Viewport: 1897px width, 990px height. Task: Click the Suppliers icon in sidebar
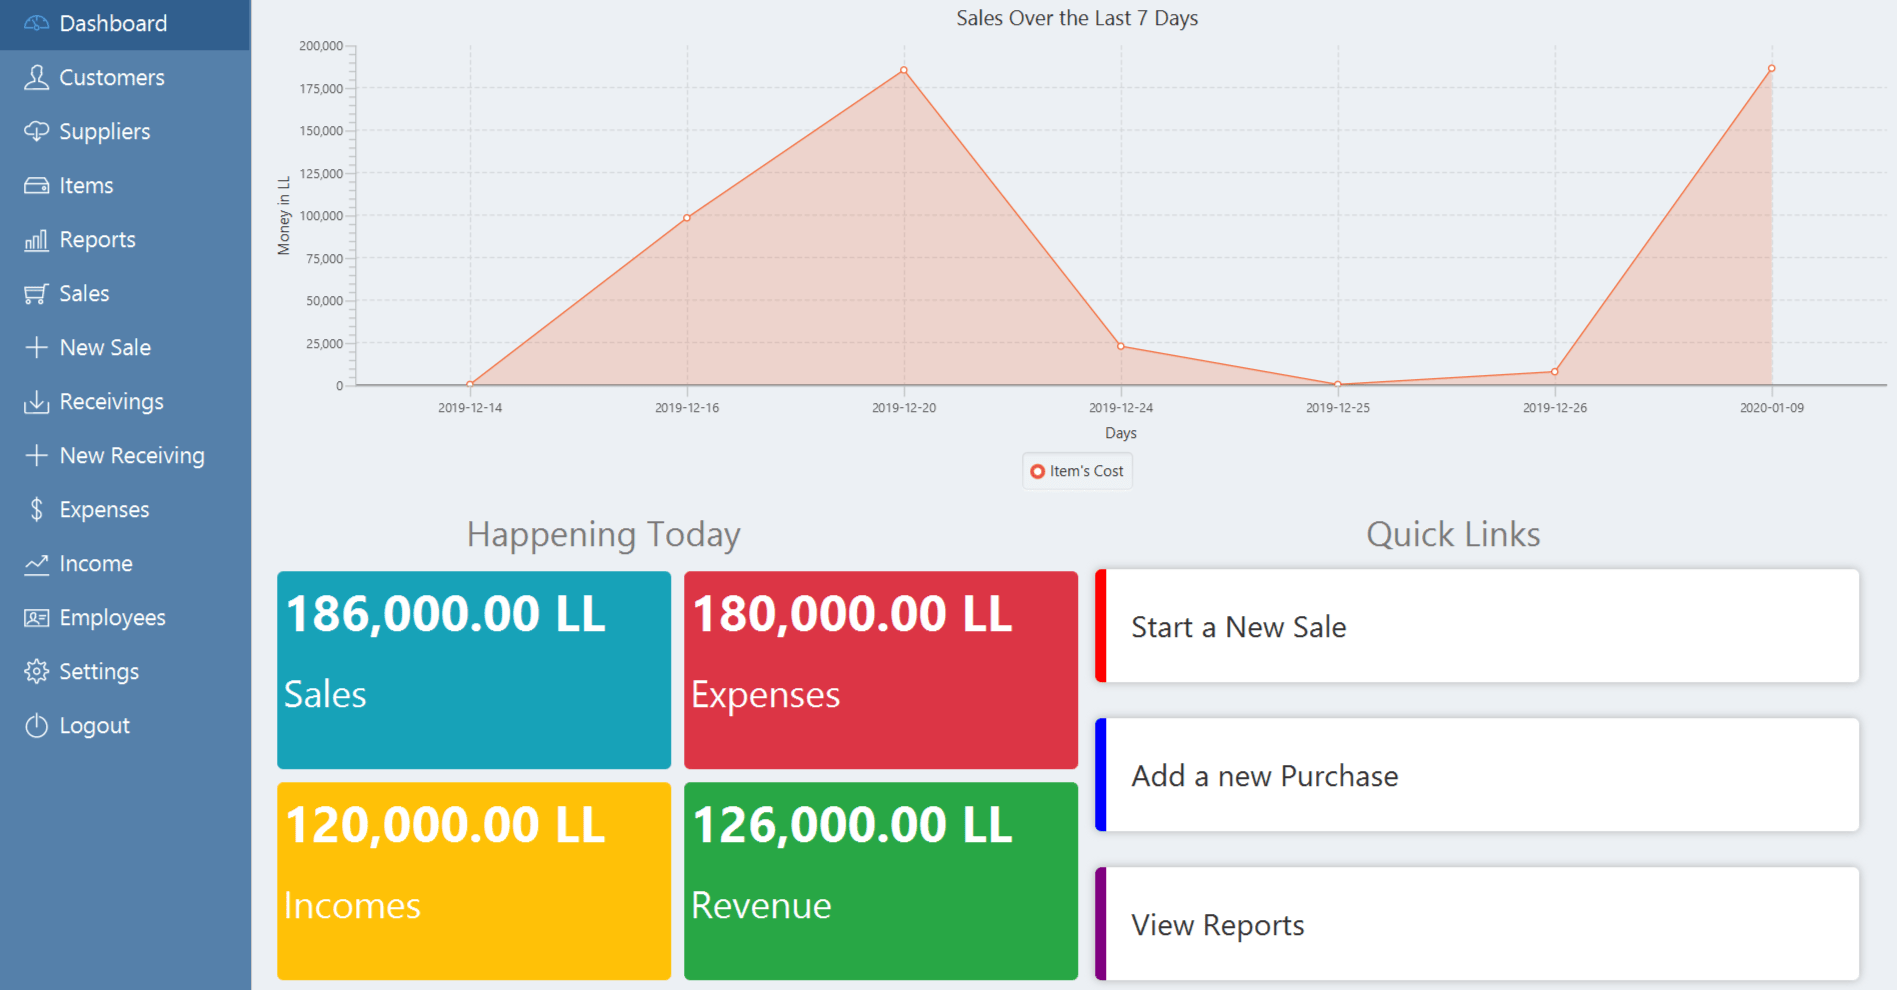click(x=36, y=132)
